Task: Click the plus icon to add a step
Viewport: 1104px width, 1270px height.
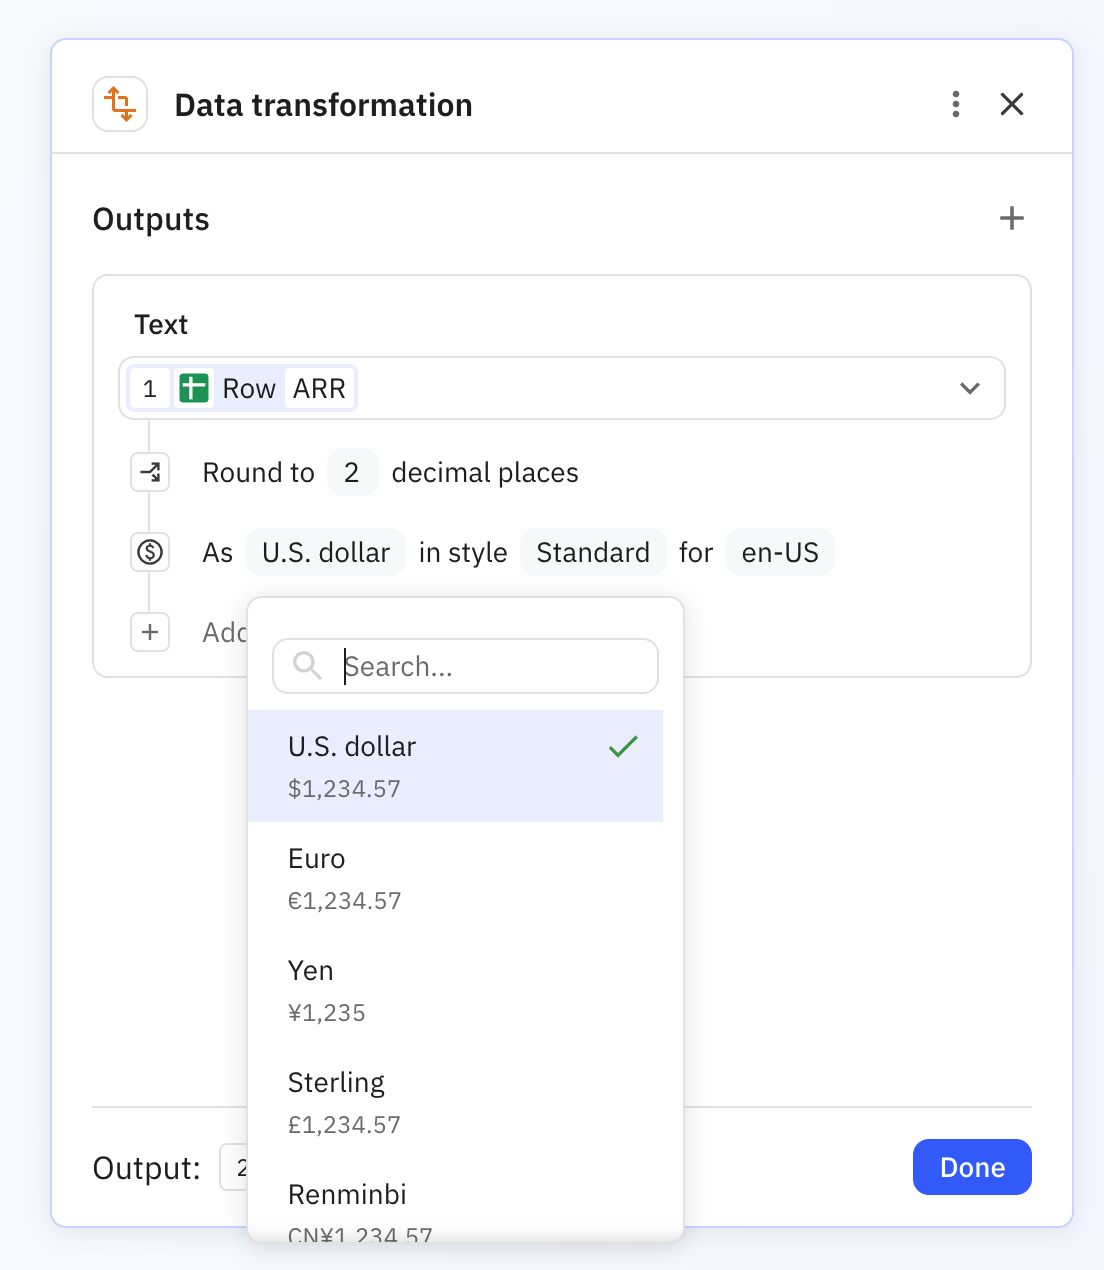Action: pyautogui.click(x=149, y=632)
